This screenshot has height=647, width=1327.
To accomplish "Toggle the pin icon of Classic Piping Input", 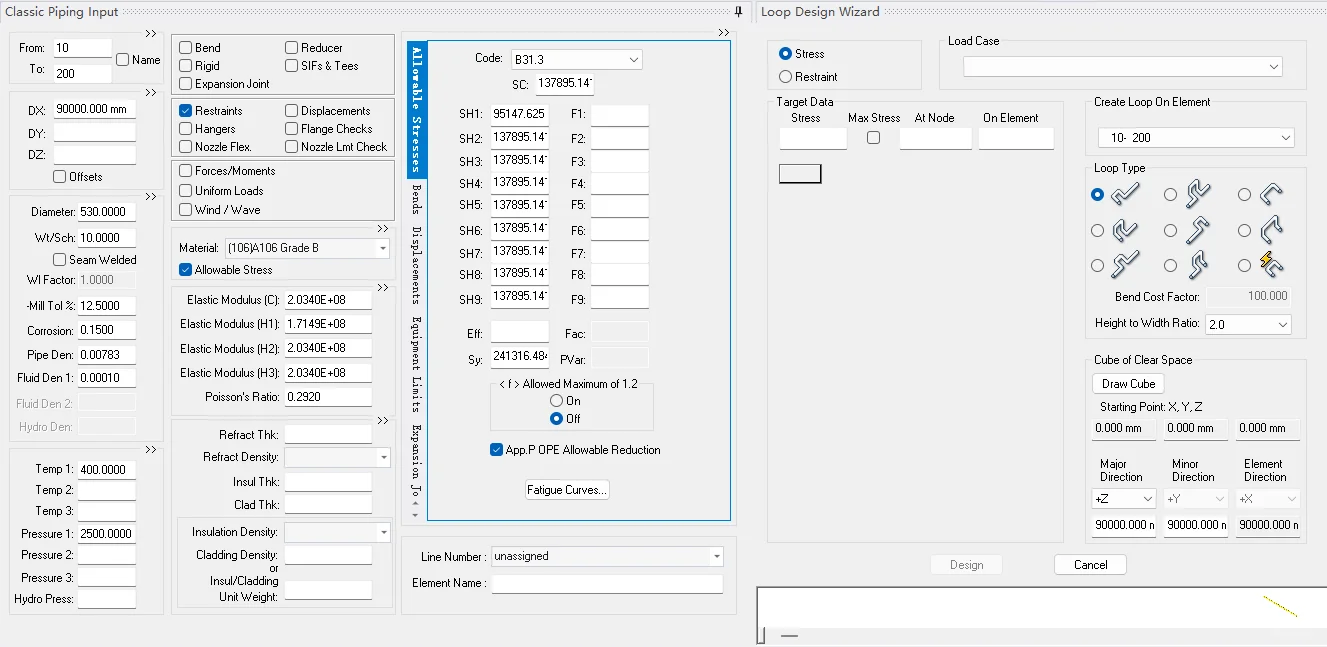I will [x=738, y=12].
